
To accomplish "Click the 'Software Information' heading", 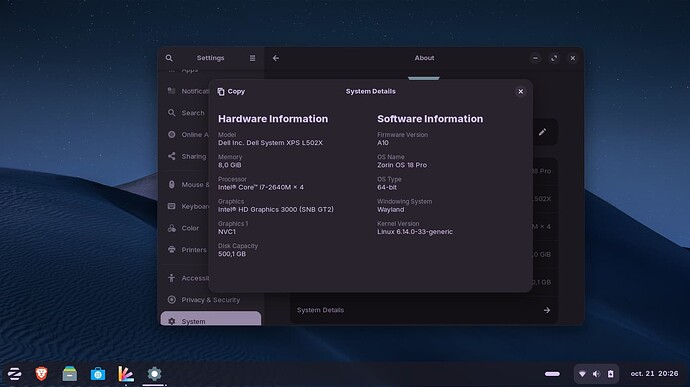I will (x=430, y=119).
